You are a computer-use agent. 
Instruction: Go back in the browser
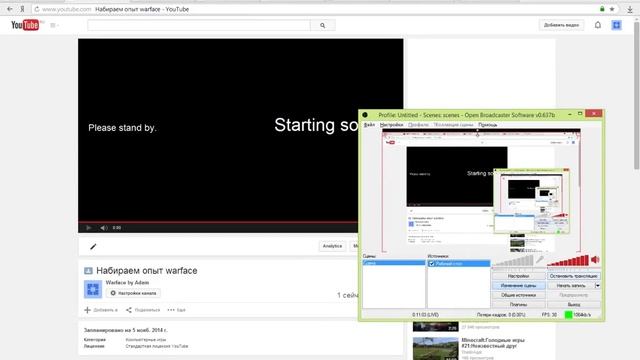pyautogui.click(x=9, y=9)
